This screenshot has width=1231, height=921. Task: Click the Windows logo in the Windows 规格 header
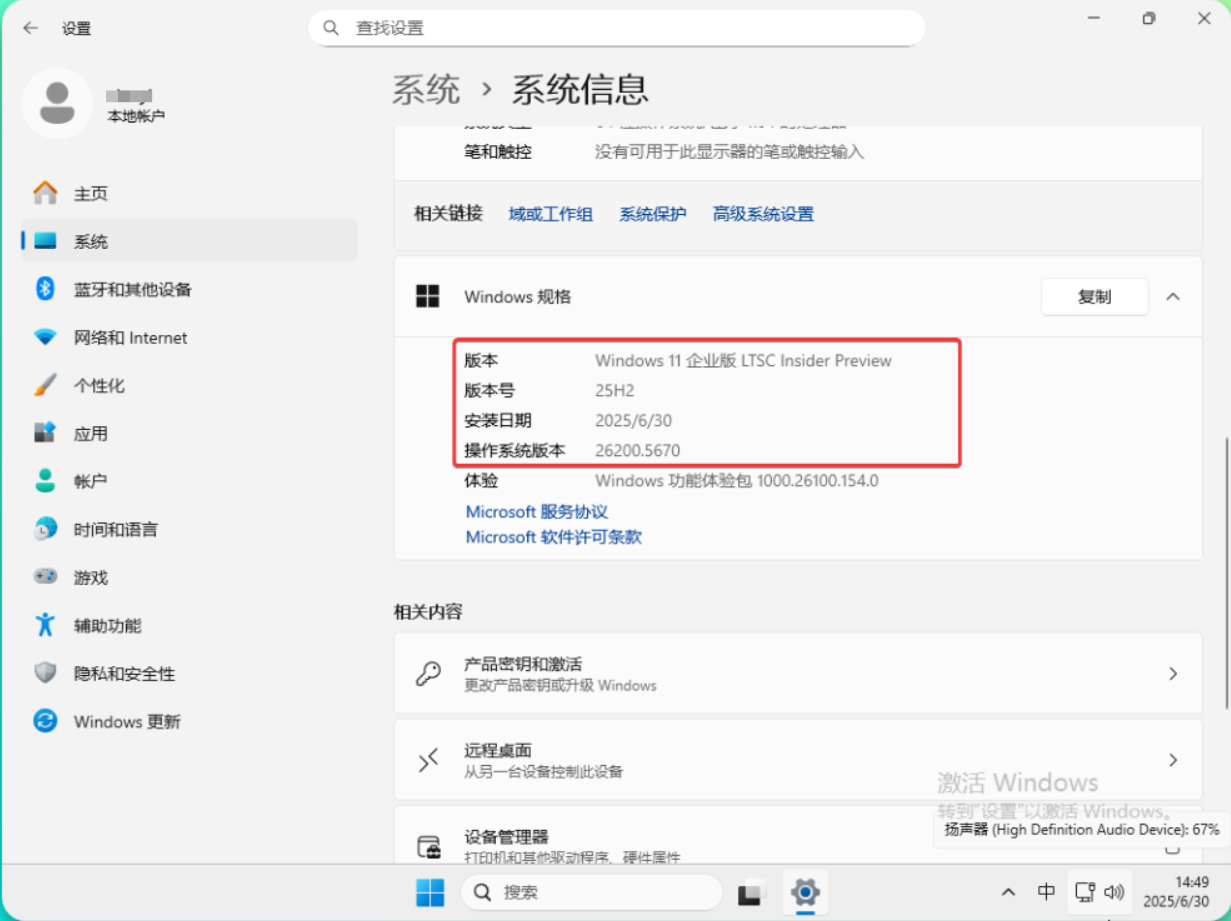click(x=428, y=296)
